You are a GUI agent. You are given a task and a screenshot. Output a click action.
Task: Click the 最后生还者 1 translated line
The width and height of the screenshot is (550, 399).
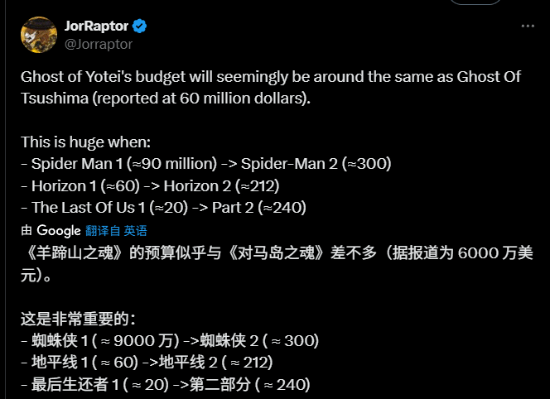click(x=166, y=385)
